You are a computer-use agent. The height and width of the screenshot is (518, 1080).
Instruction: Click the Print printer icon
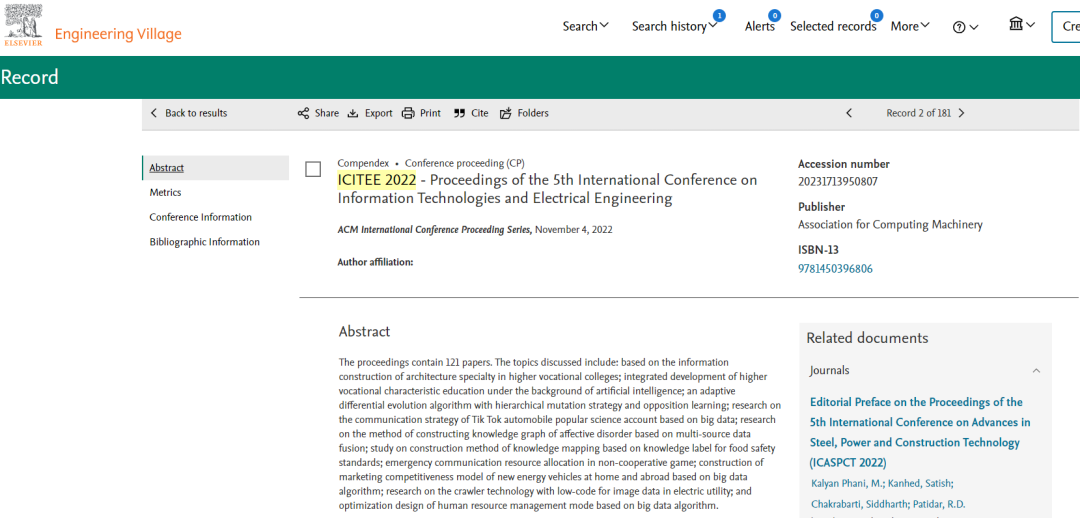408,113
